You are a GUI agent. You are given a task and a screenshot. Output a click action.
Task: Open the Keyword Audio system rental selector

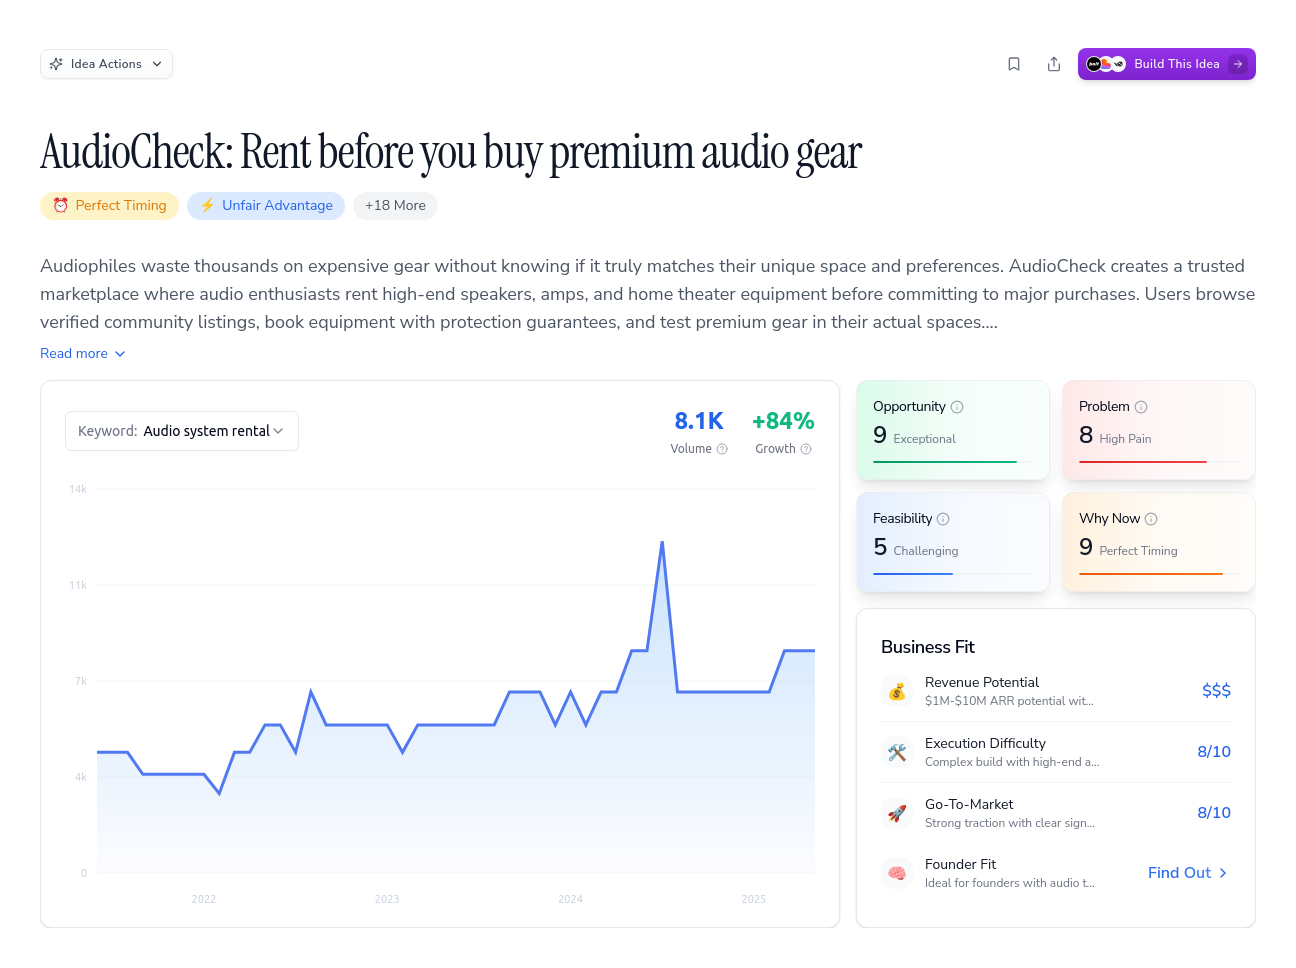(182, 431)
